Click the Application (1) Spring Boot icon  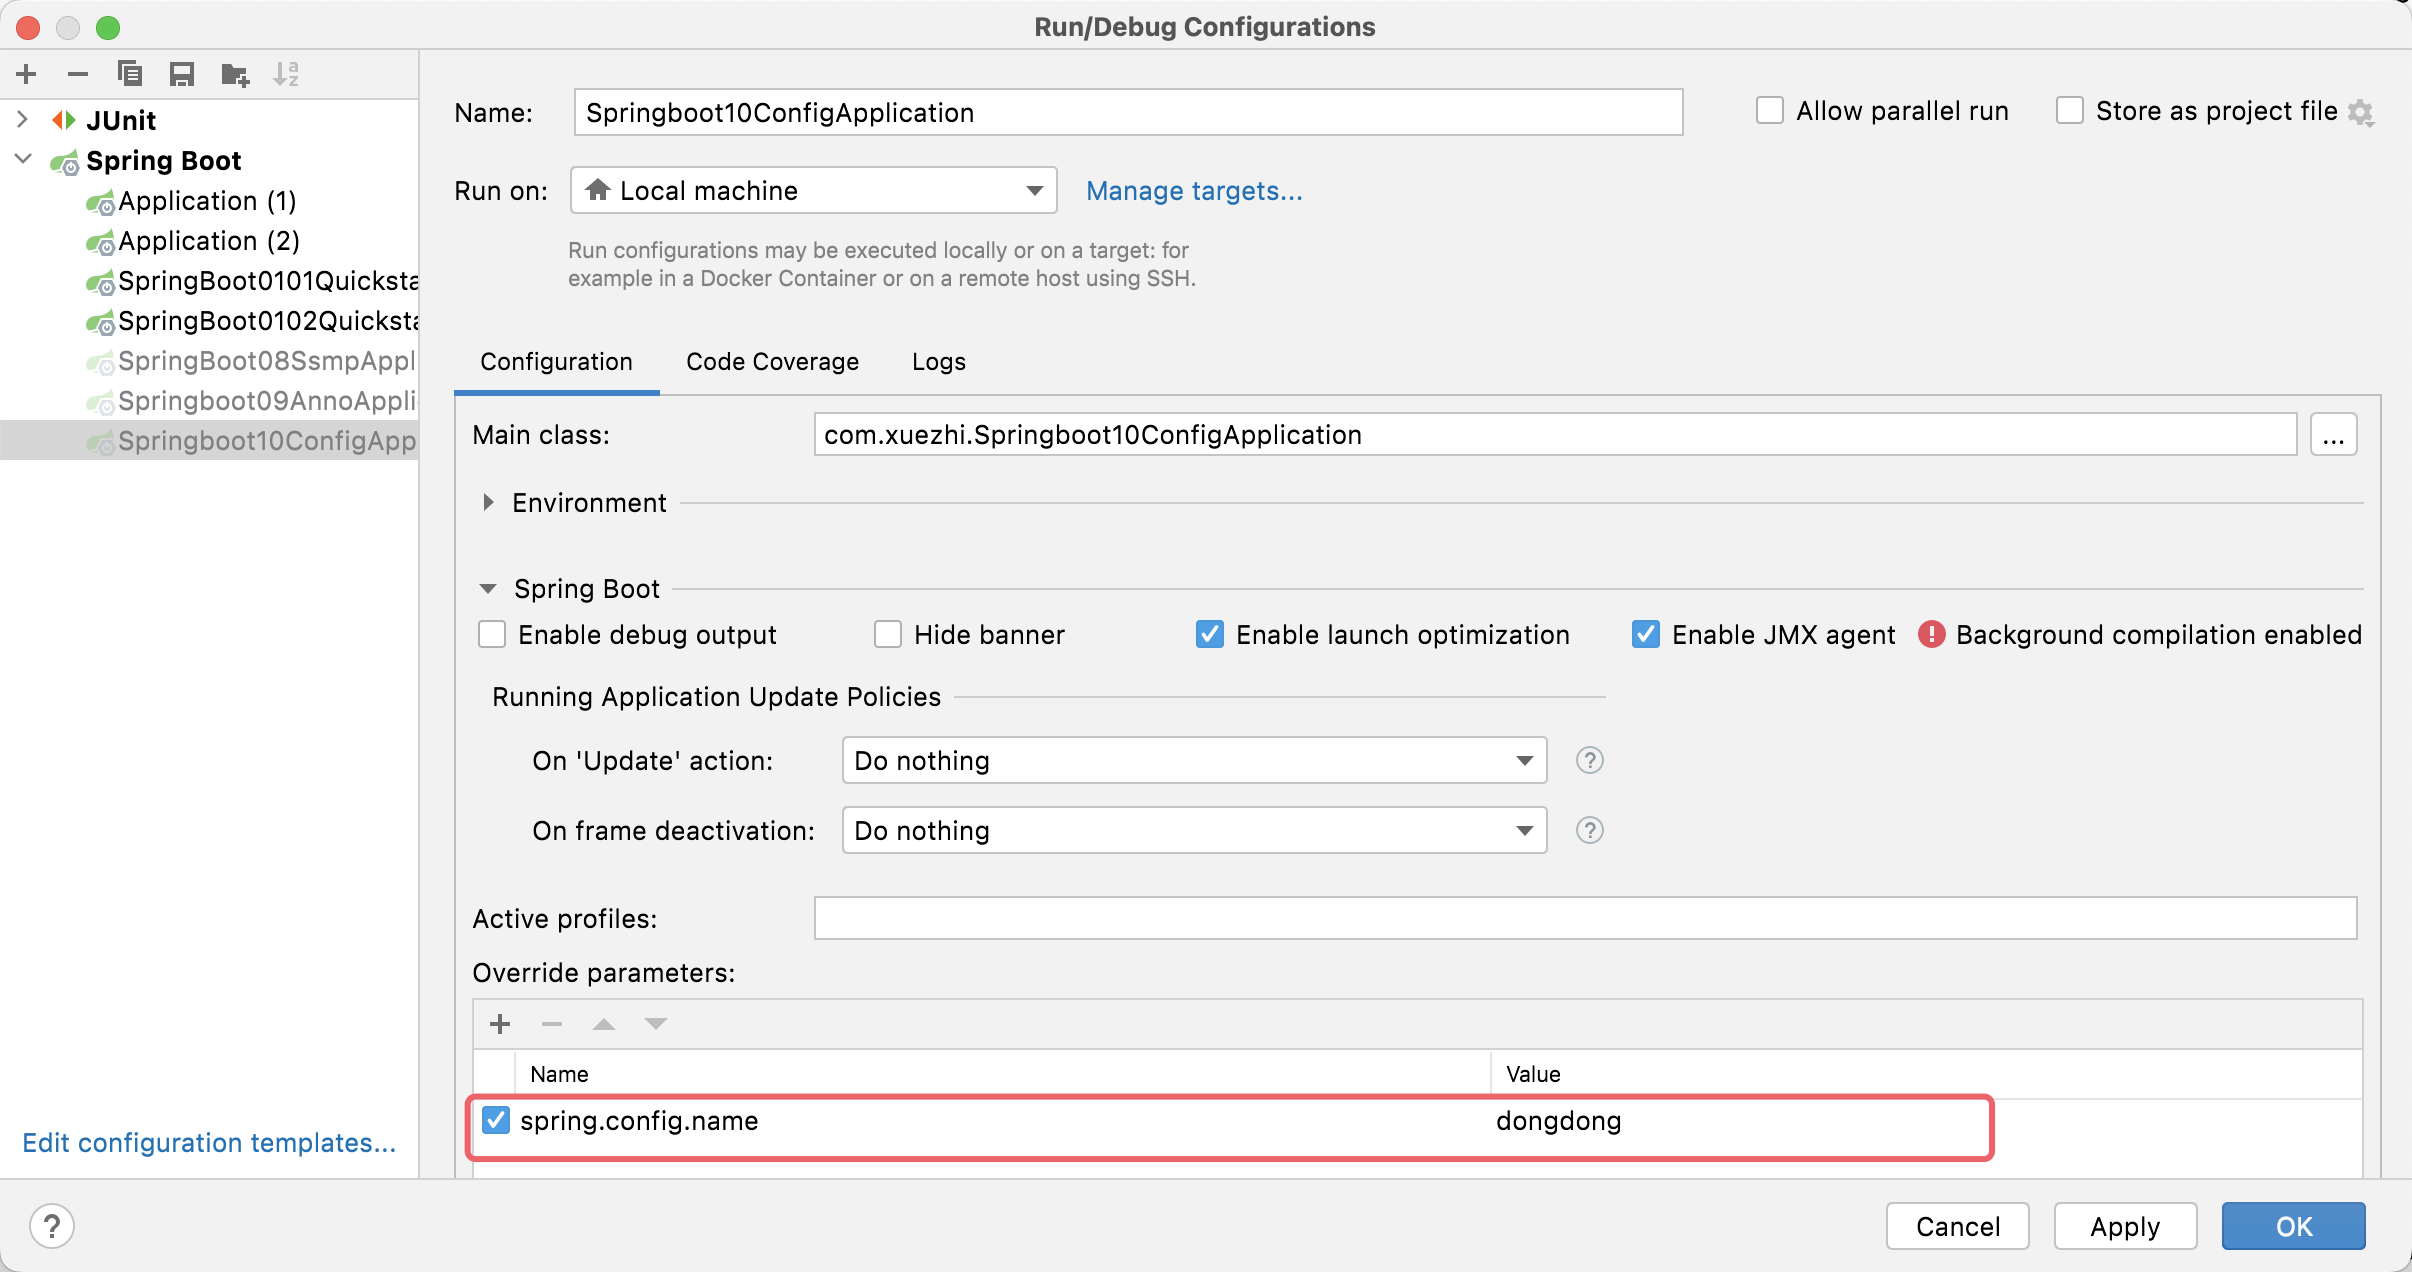click(100, 203)
